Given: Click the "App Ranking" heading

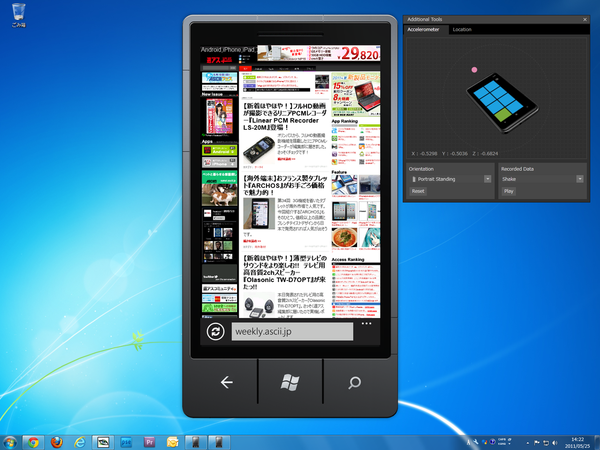Looking at the screenshot, I should coord(344,121).
